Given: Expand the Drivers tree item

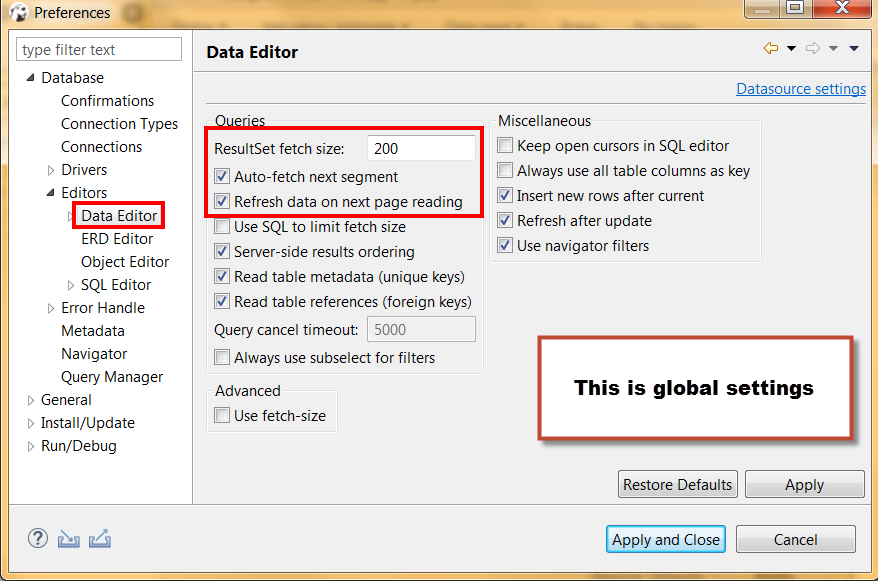Looking at the screenshot, I should tap(50, 169).
